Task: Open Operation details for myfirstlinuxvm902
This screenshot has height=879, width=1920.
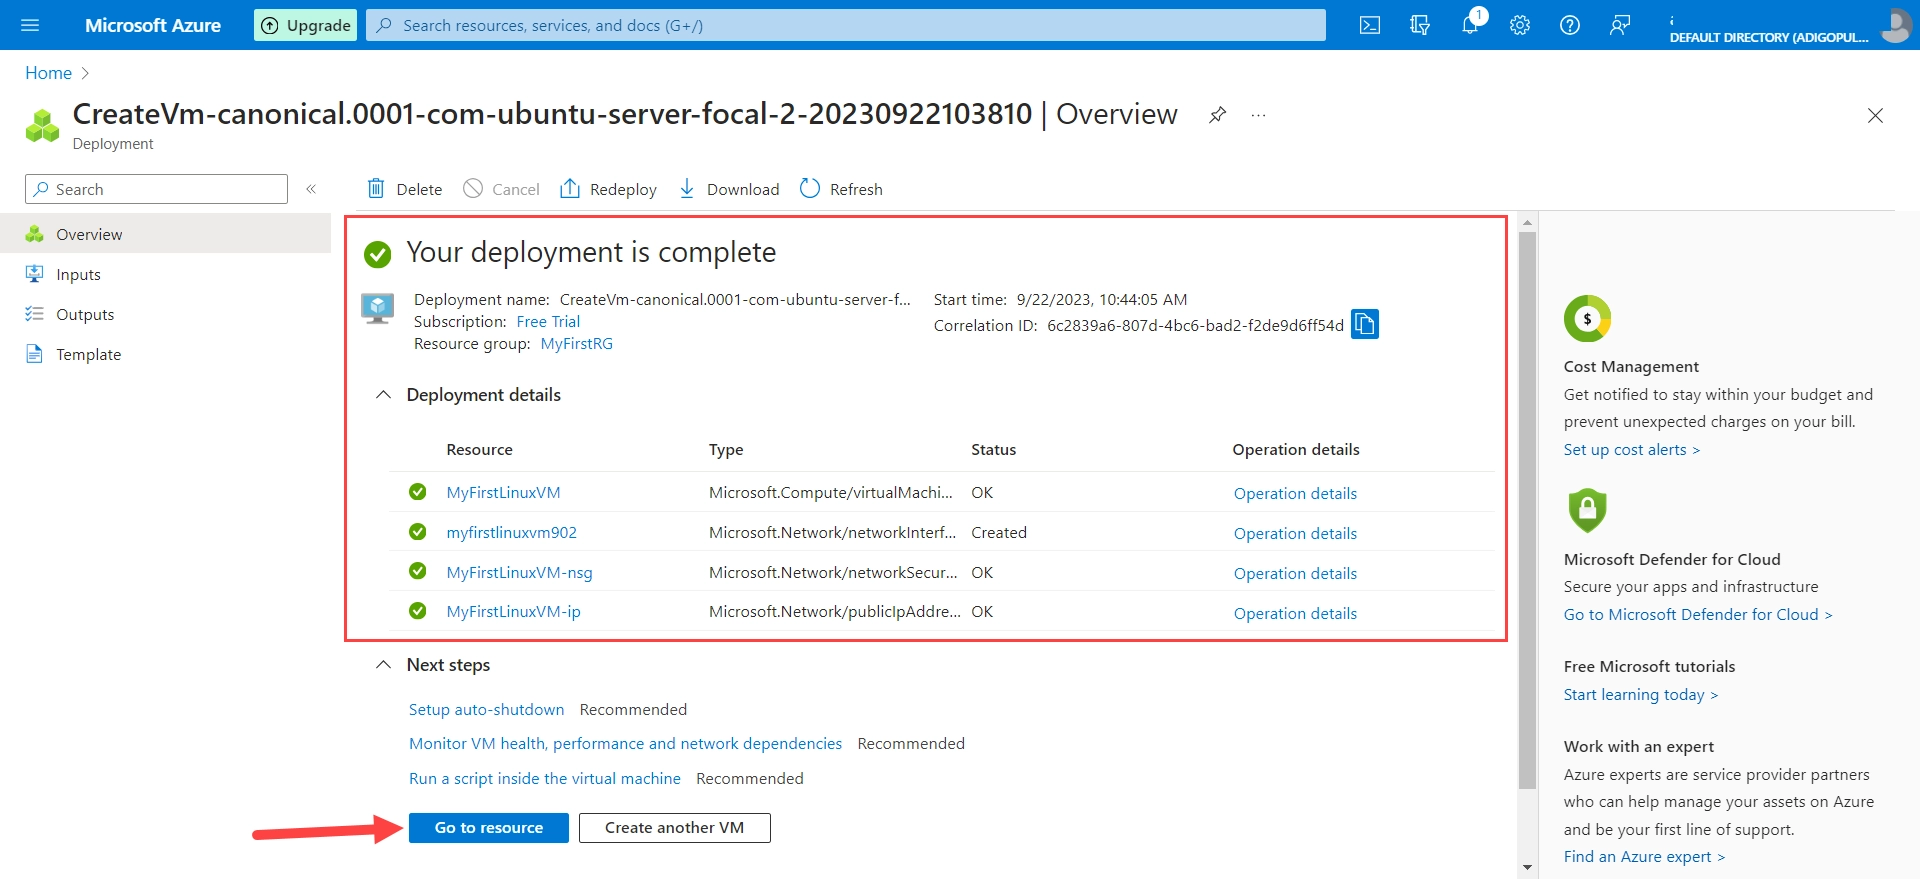Action: point(1295,533)
